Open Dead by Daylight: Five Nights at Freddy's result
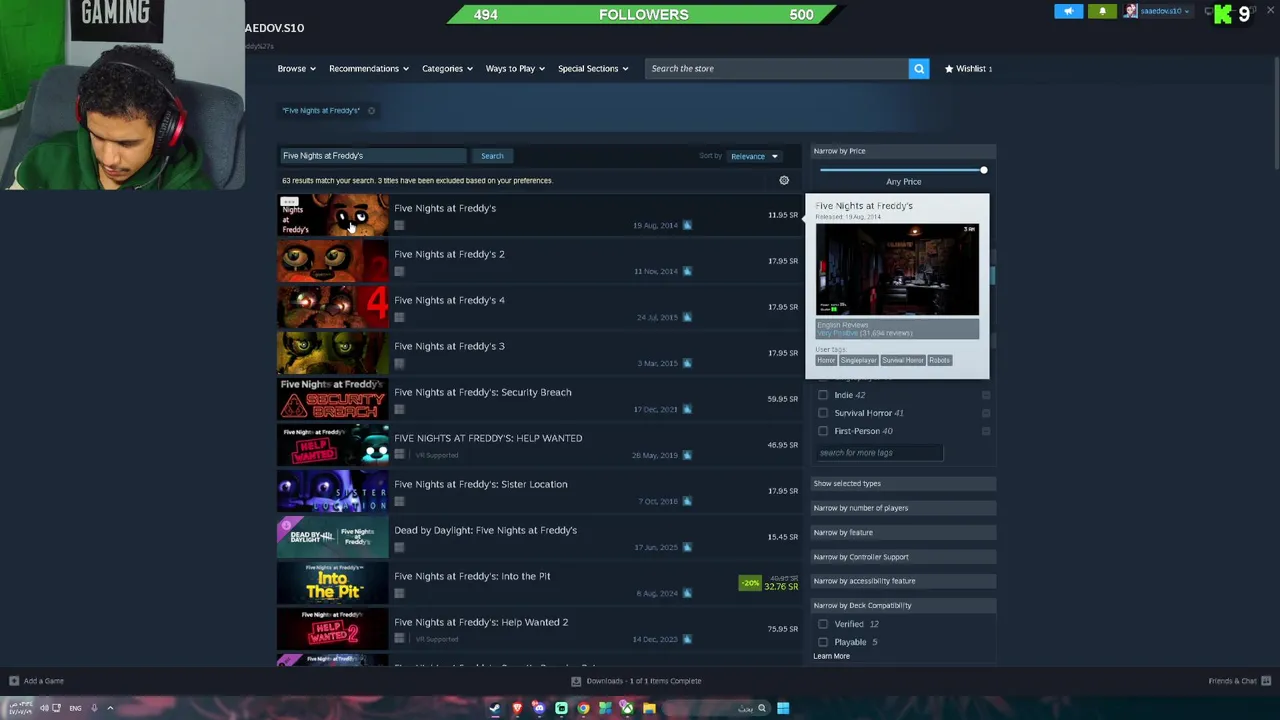 (538, 537)
